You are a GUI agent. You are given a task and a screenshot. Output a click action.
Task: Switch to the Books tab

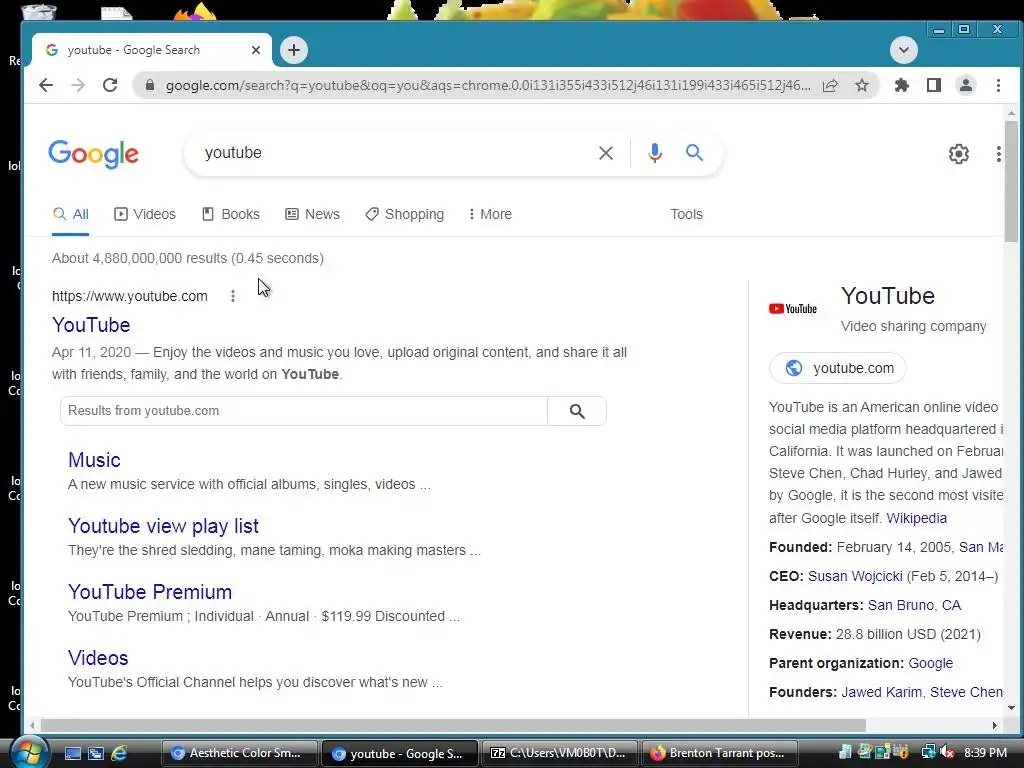[x=231, y=214]
